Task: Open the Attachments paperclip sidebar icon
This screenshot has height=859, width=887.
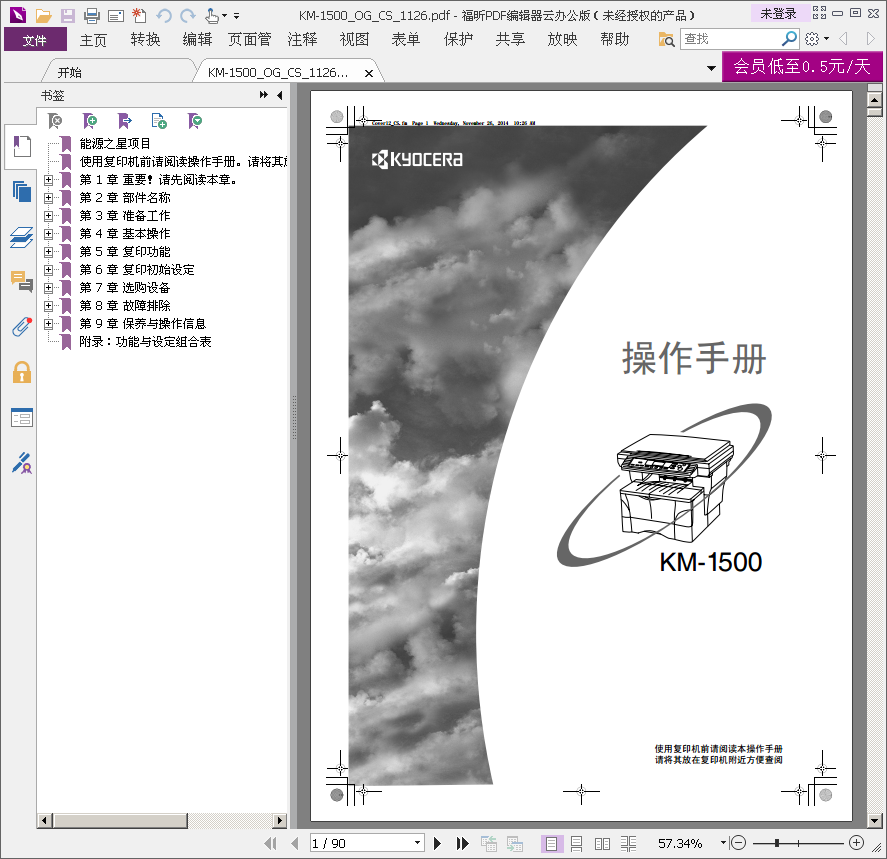Action: (21, 327)
